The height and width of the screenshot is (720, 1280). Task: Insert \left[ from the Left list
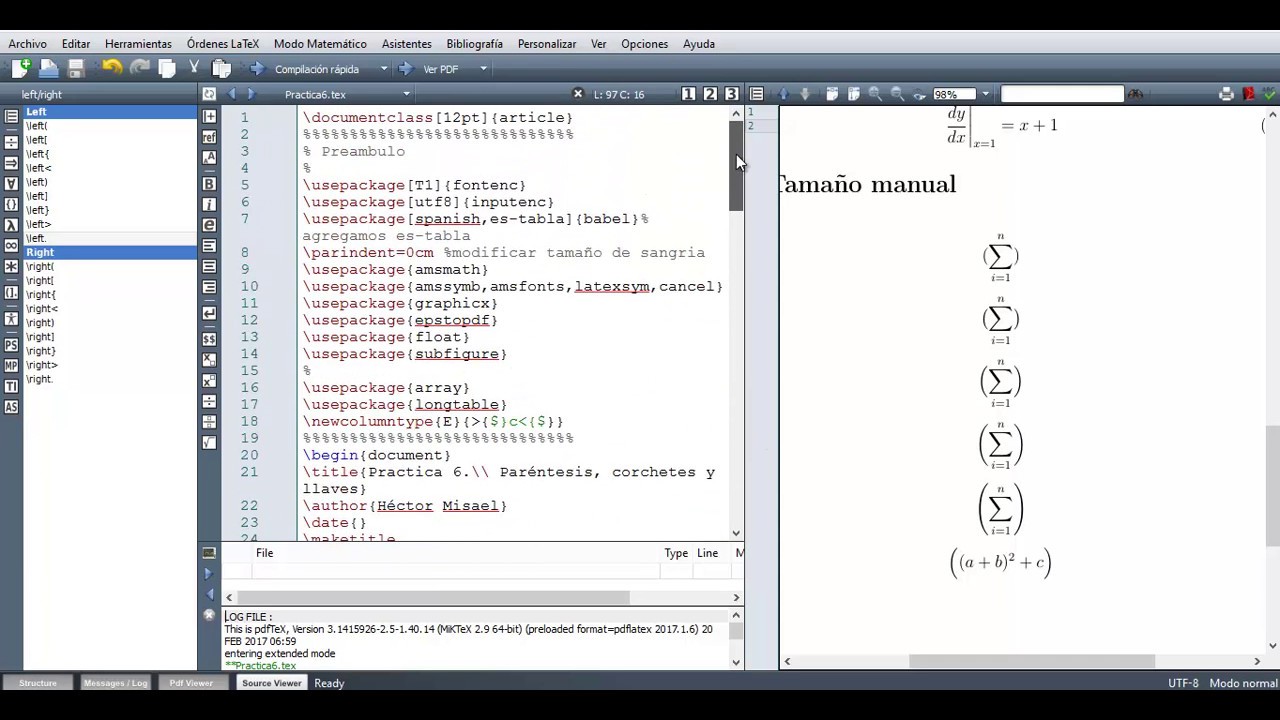pyautogui.click(x=37, y=140)
